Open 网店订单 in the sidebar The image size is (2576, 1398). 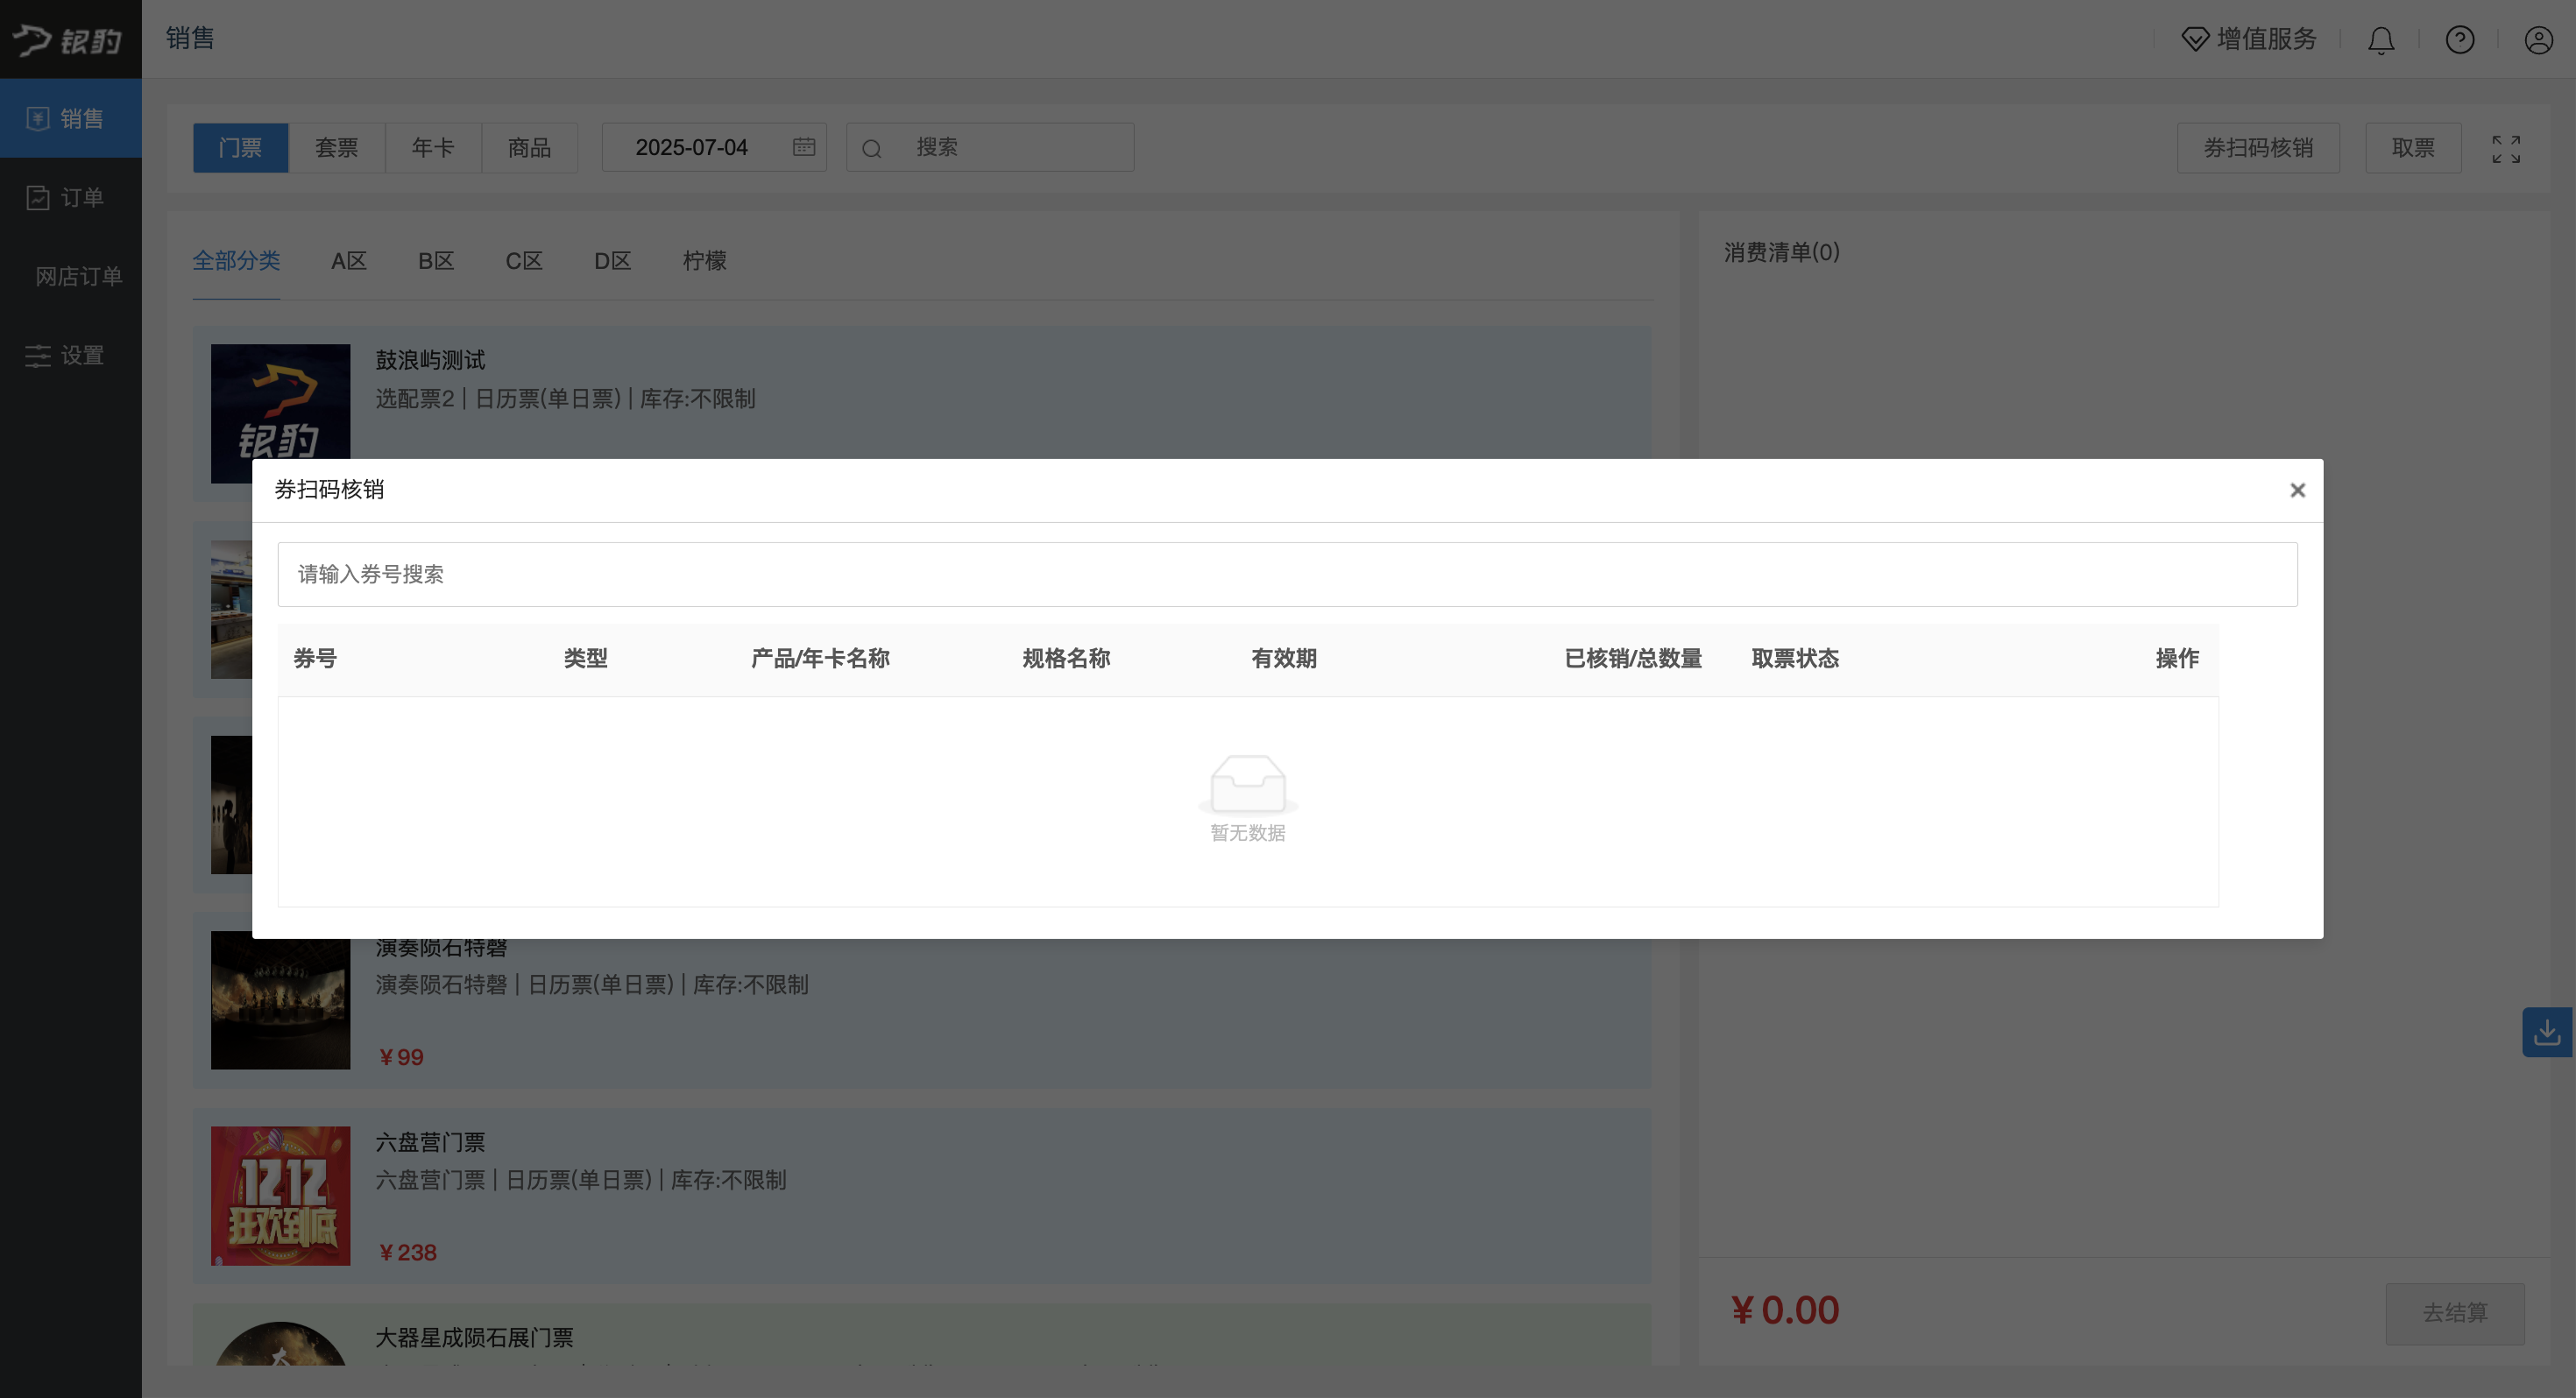(x=78, y=276)
